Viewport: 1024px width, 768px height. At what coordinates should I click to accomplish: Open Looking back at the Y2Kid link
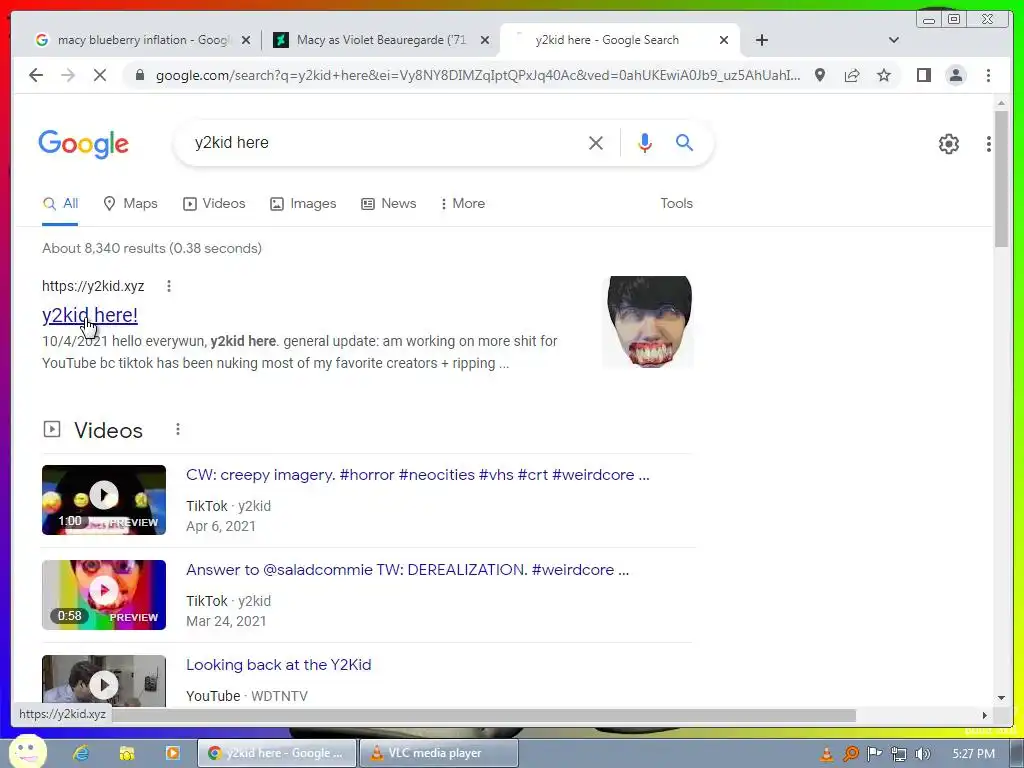click(x=278, y=665)
